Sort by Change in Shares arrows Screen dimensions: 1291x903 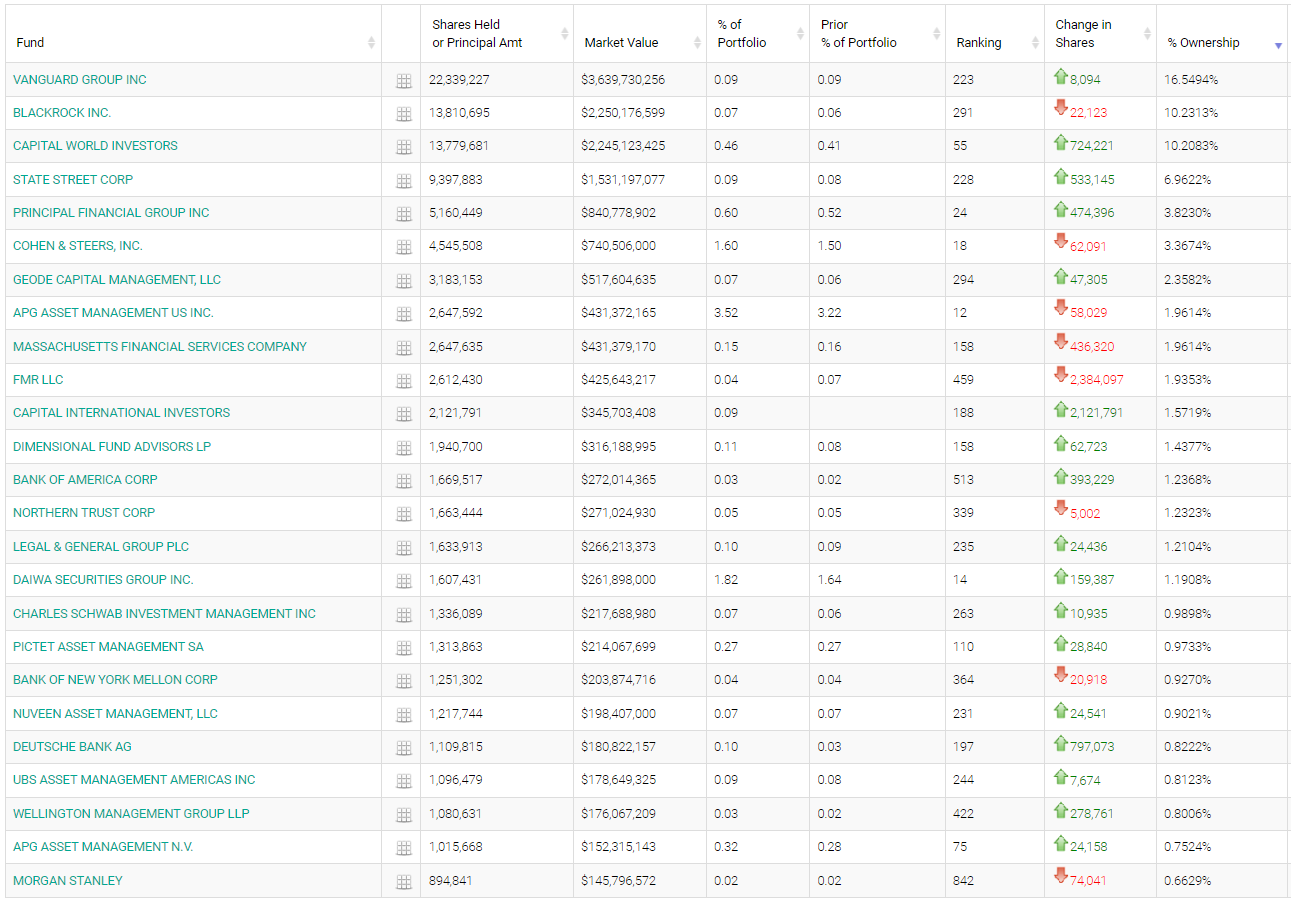tap(1147, 34)
